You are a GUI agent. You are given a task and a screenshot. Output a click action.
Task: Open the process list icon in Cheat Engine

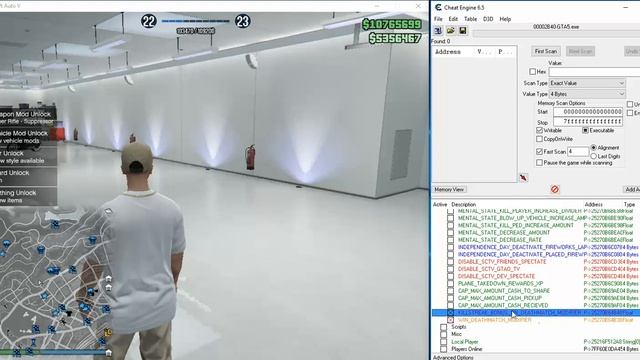point(438,31)
